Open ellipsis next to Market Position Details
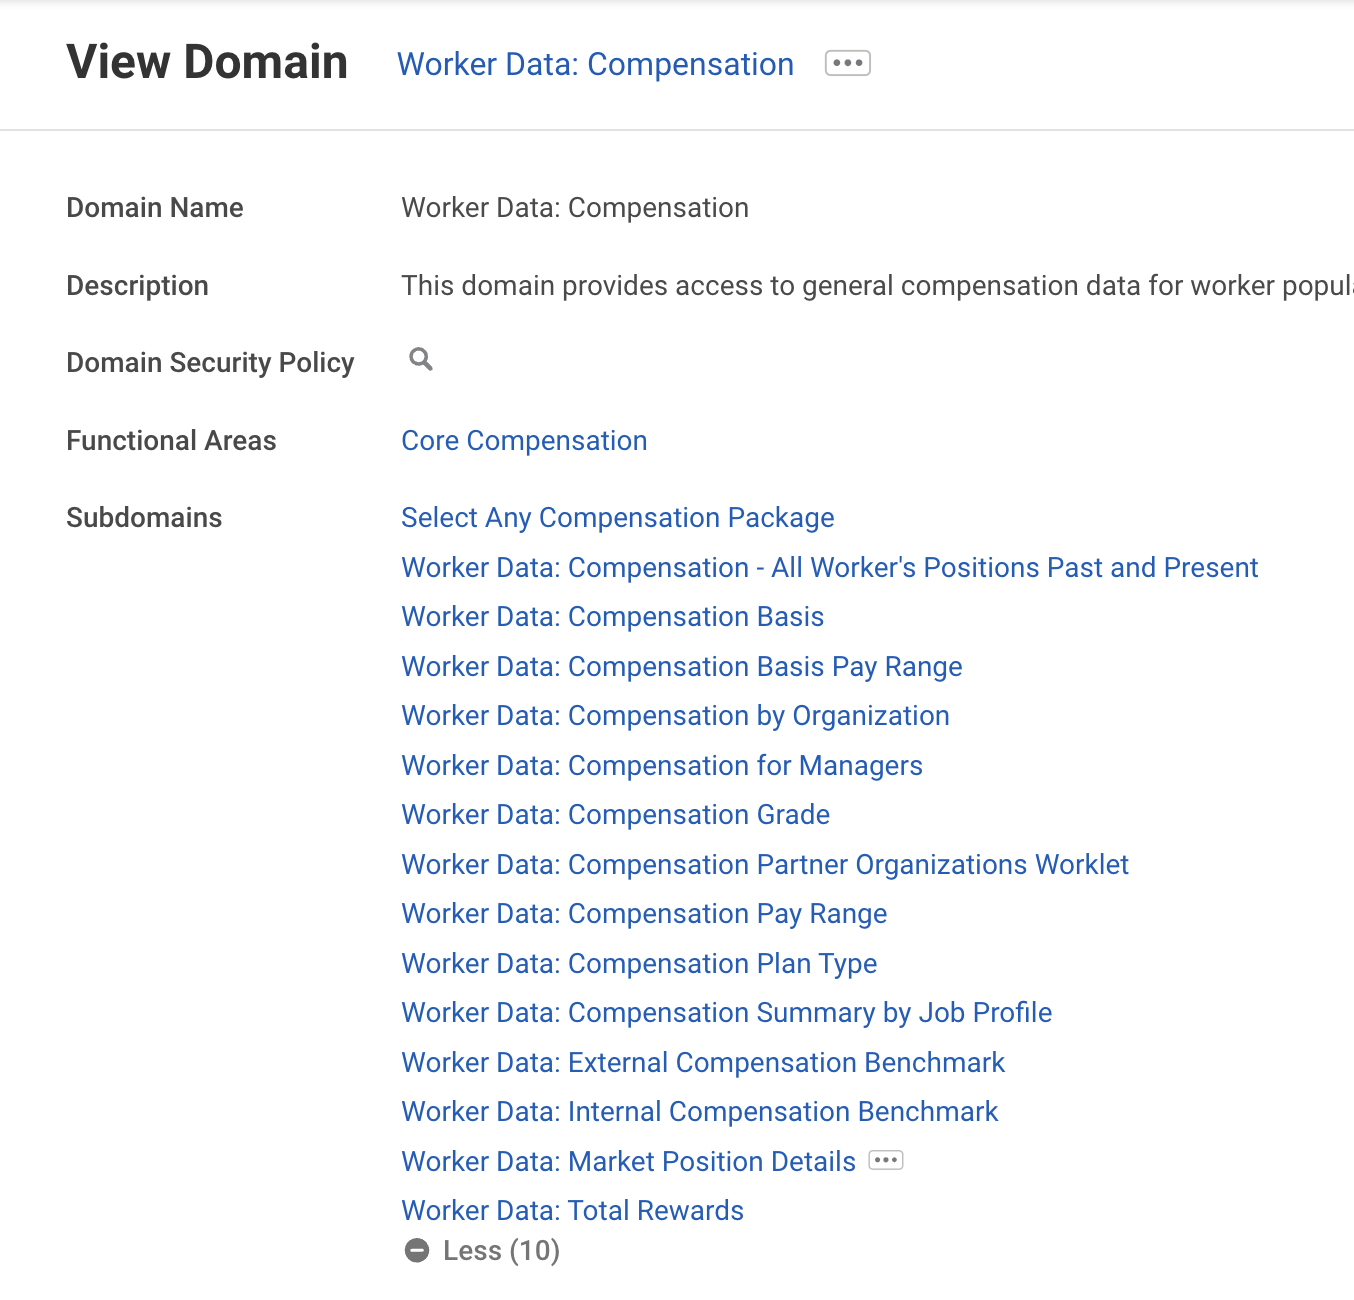This screenshot has width=1354, height=1300. pyautogui.click(x=885, y=1160)
